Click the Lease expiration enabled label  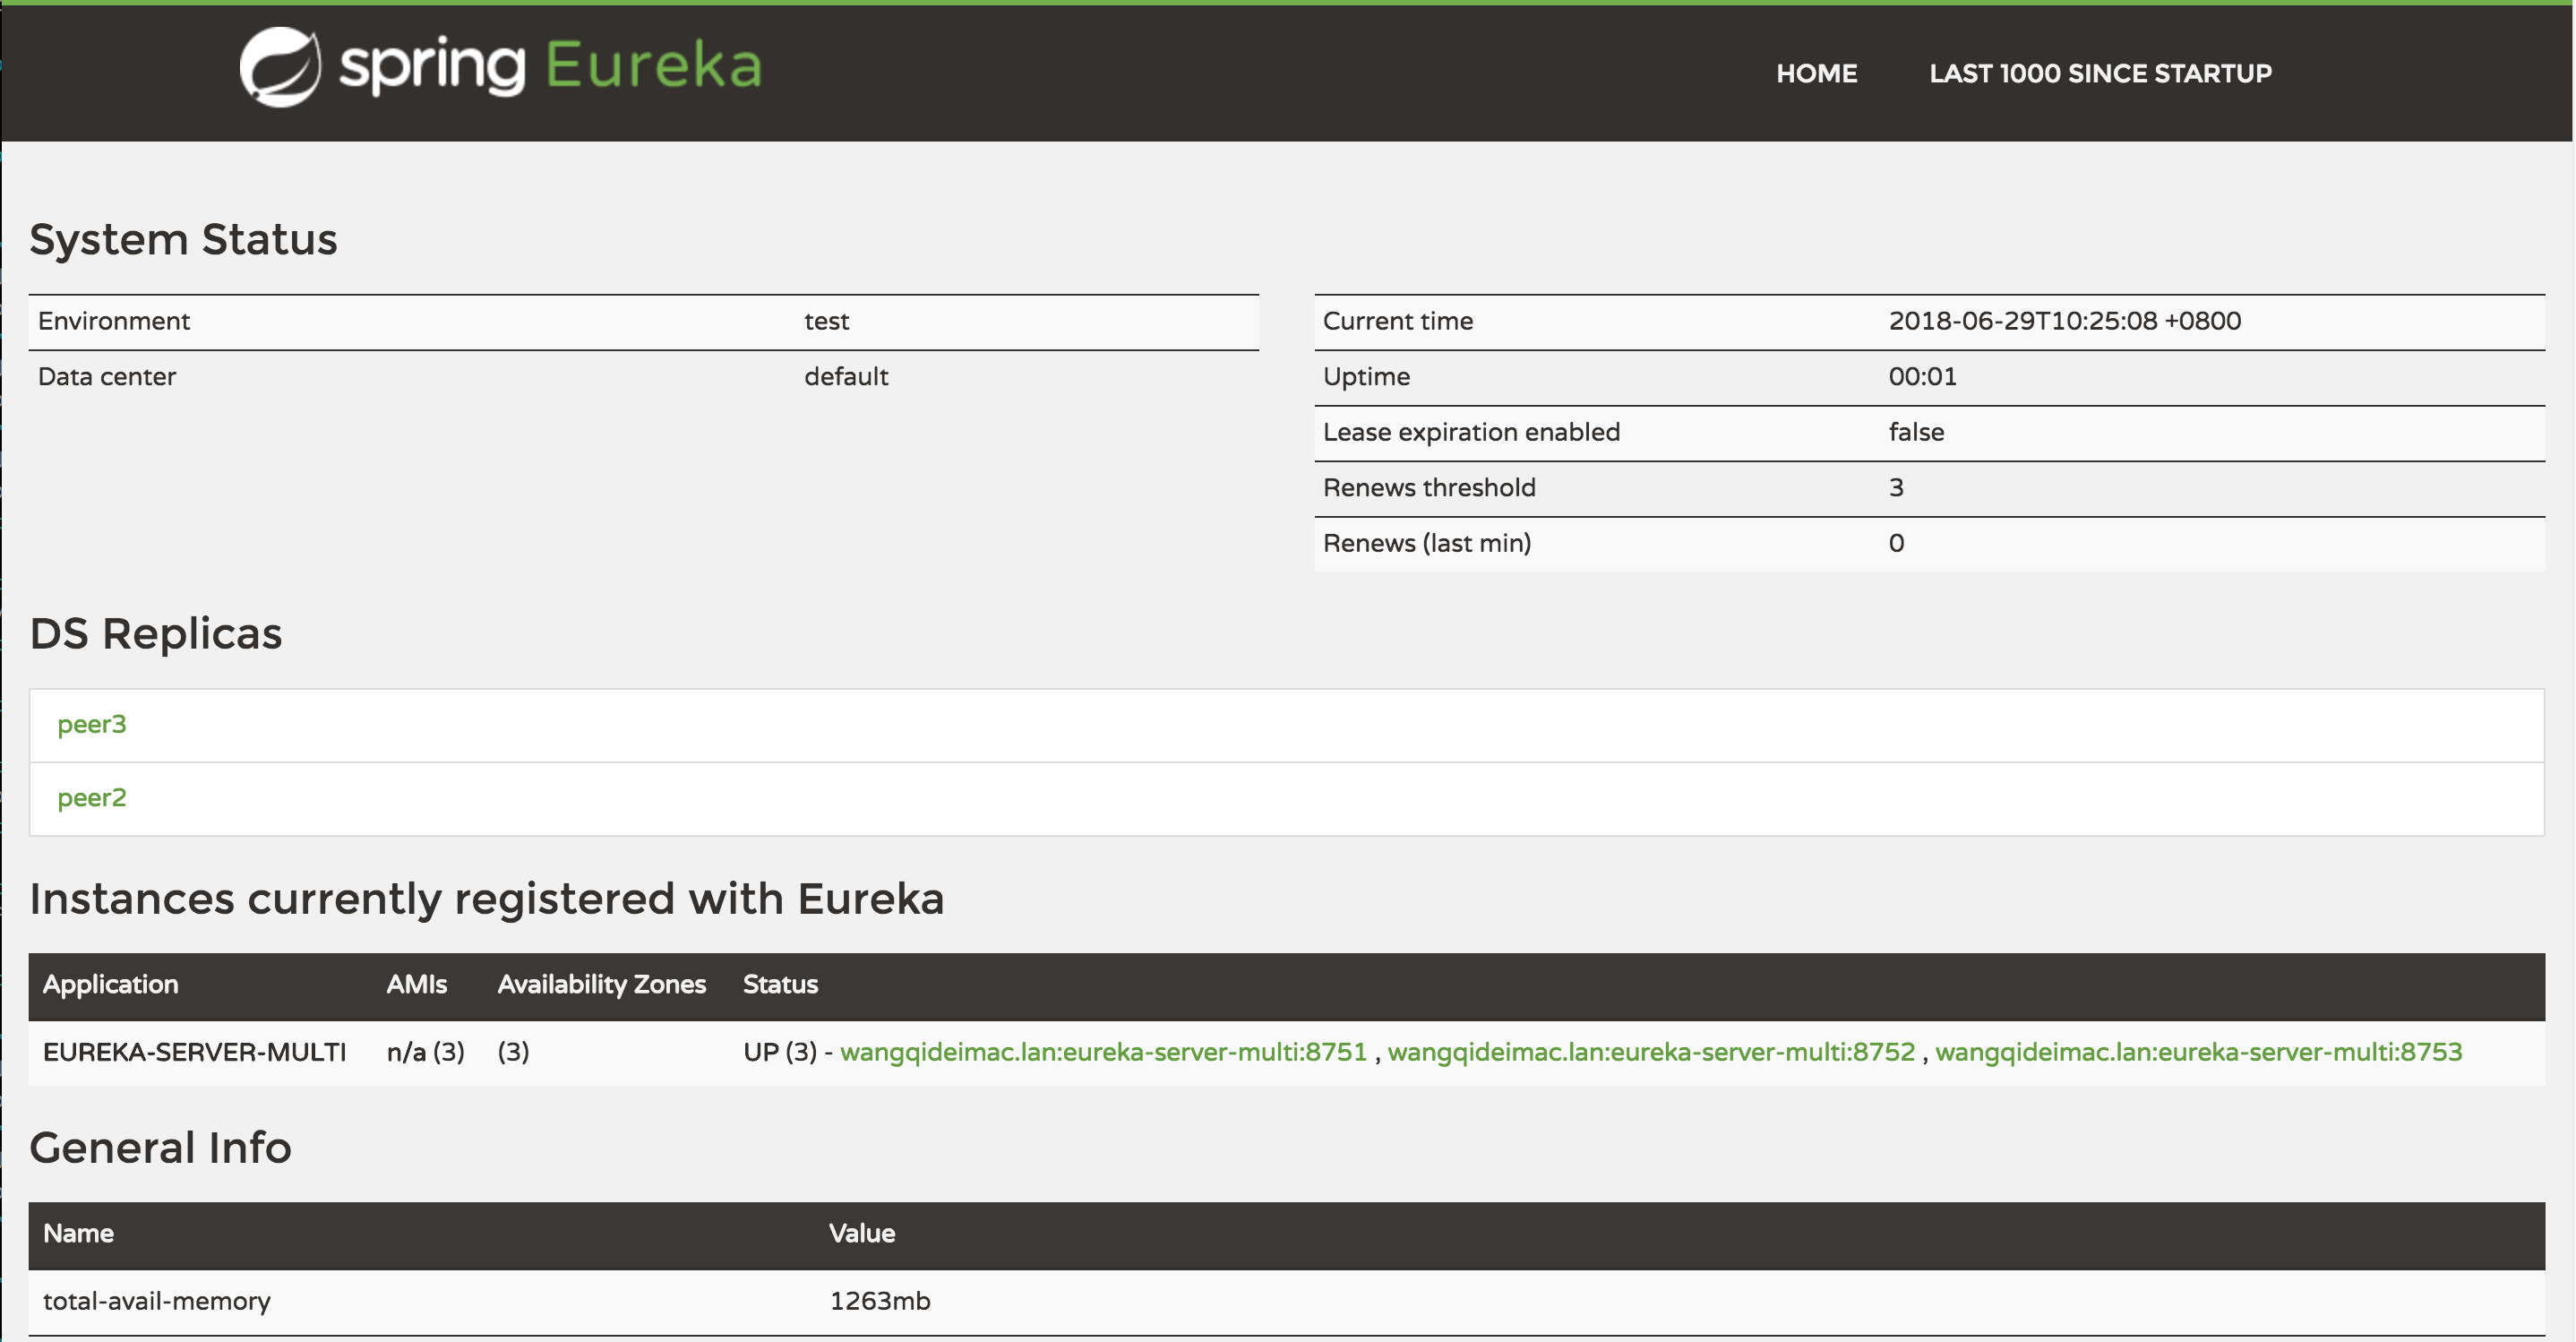(1472, 433)
